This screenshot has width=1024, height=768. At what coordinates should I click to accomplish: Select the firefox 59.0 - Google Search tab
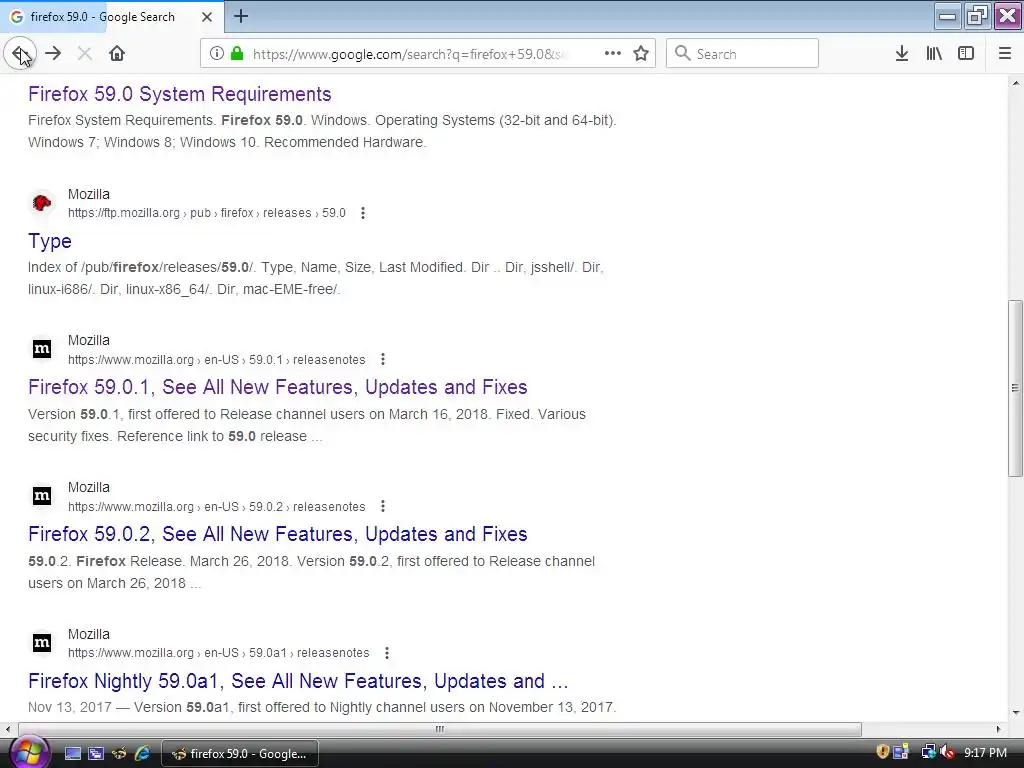(112, 17)
